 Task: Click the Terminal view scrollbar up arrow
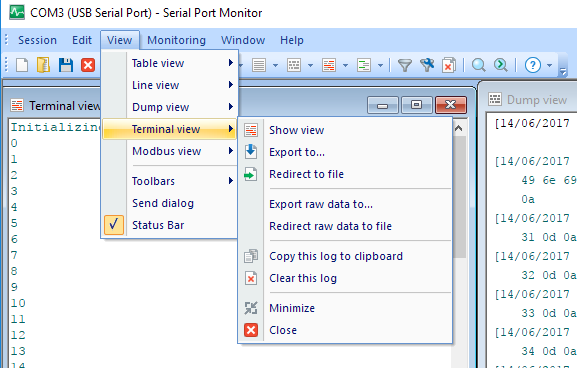pyautogui.click(x=459, y=128)
